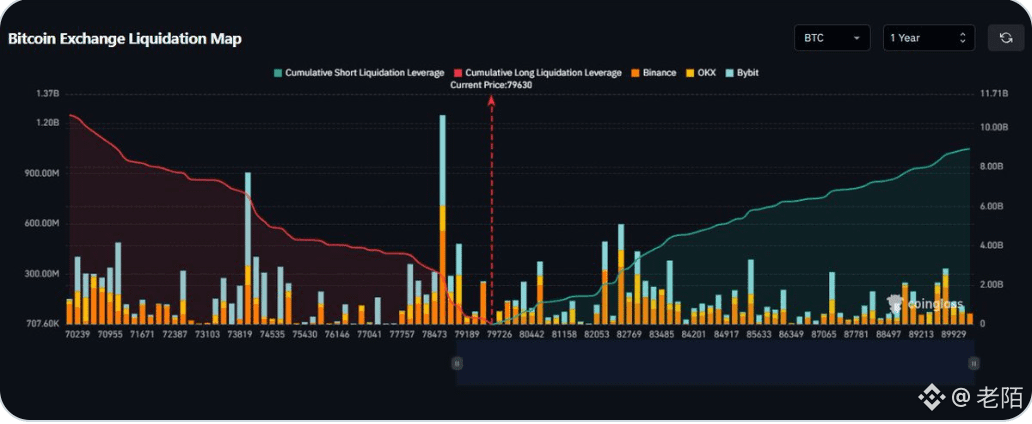Click the red long liquidation legend swatch
This screenshot has height=424, width=1032.
[x=458, y=73]
